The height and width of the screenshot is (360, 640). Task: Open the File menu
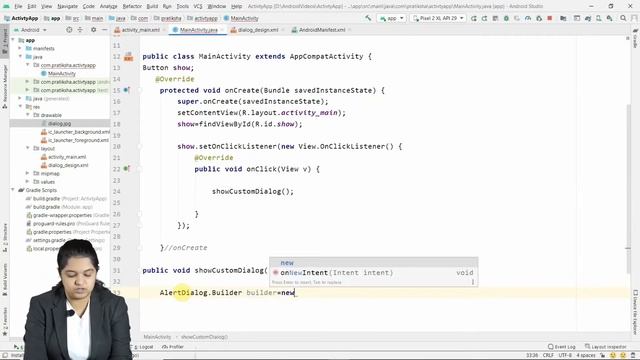(18, 6)
